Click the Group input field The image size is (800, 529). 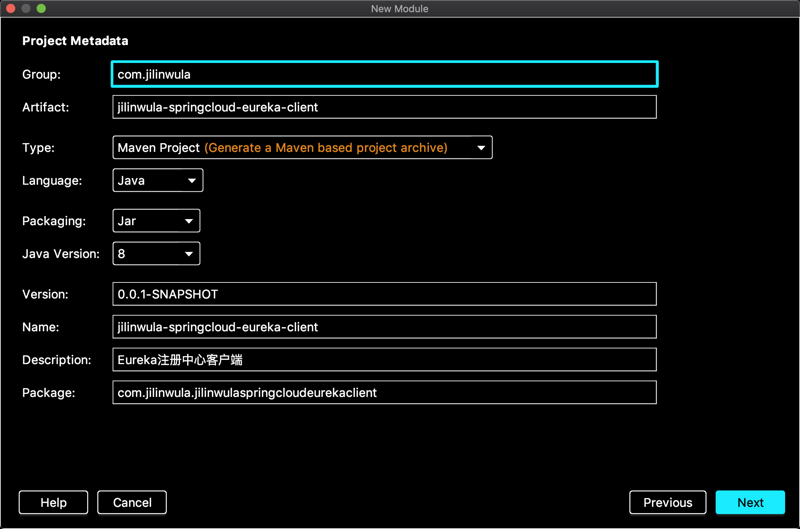click(x=385, y=74)
